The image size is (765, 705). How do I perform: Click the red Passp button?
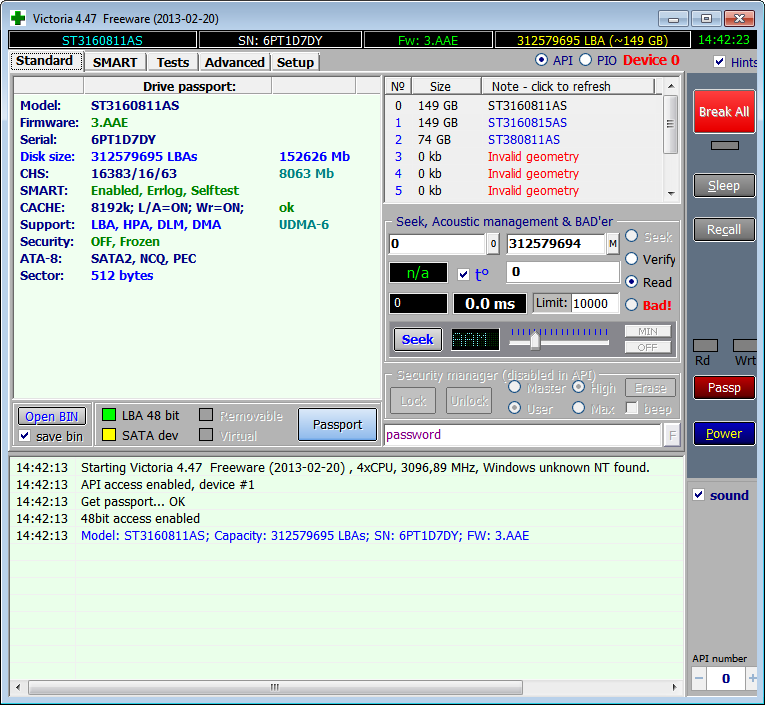(x=724, y=387)
